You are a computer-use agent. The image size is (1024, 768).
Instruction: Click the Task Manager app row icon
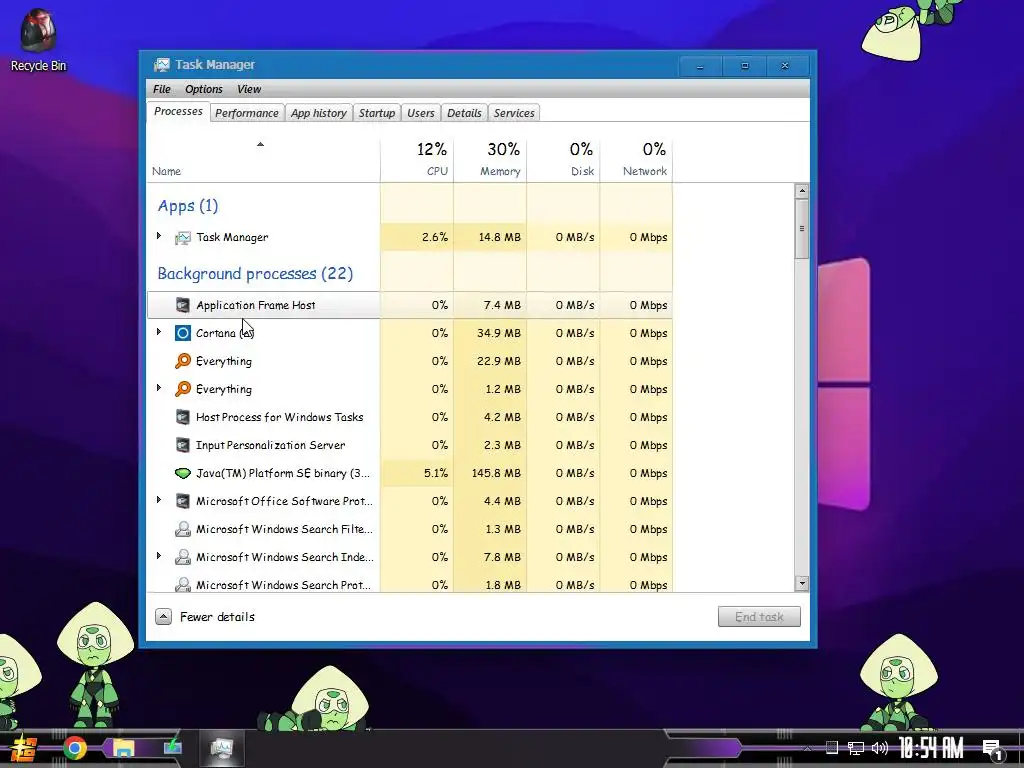pyautogui.click(x=183, y=238)
